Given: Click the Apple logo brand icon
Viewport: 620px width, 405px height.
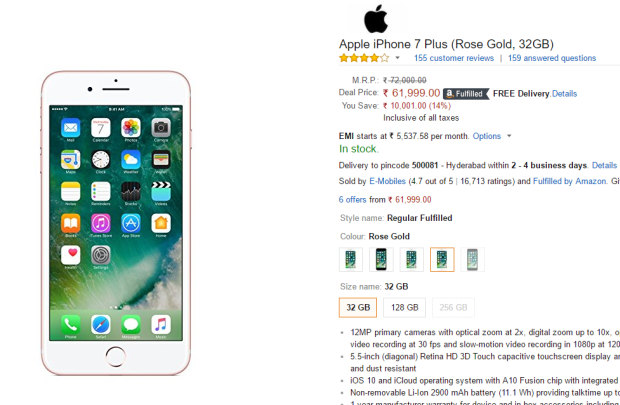Looking at the screenshot, I should [376, 19].
